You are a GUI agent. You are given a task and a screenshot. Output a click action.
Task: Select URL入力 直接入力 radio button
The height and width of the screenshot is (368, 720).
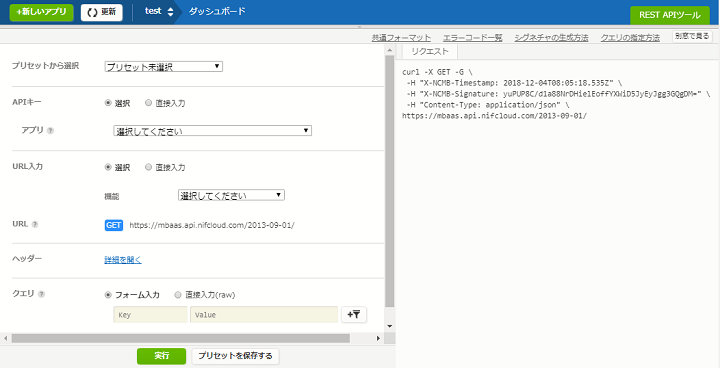(148, 167)
